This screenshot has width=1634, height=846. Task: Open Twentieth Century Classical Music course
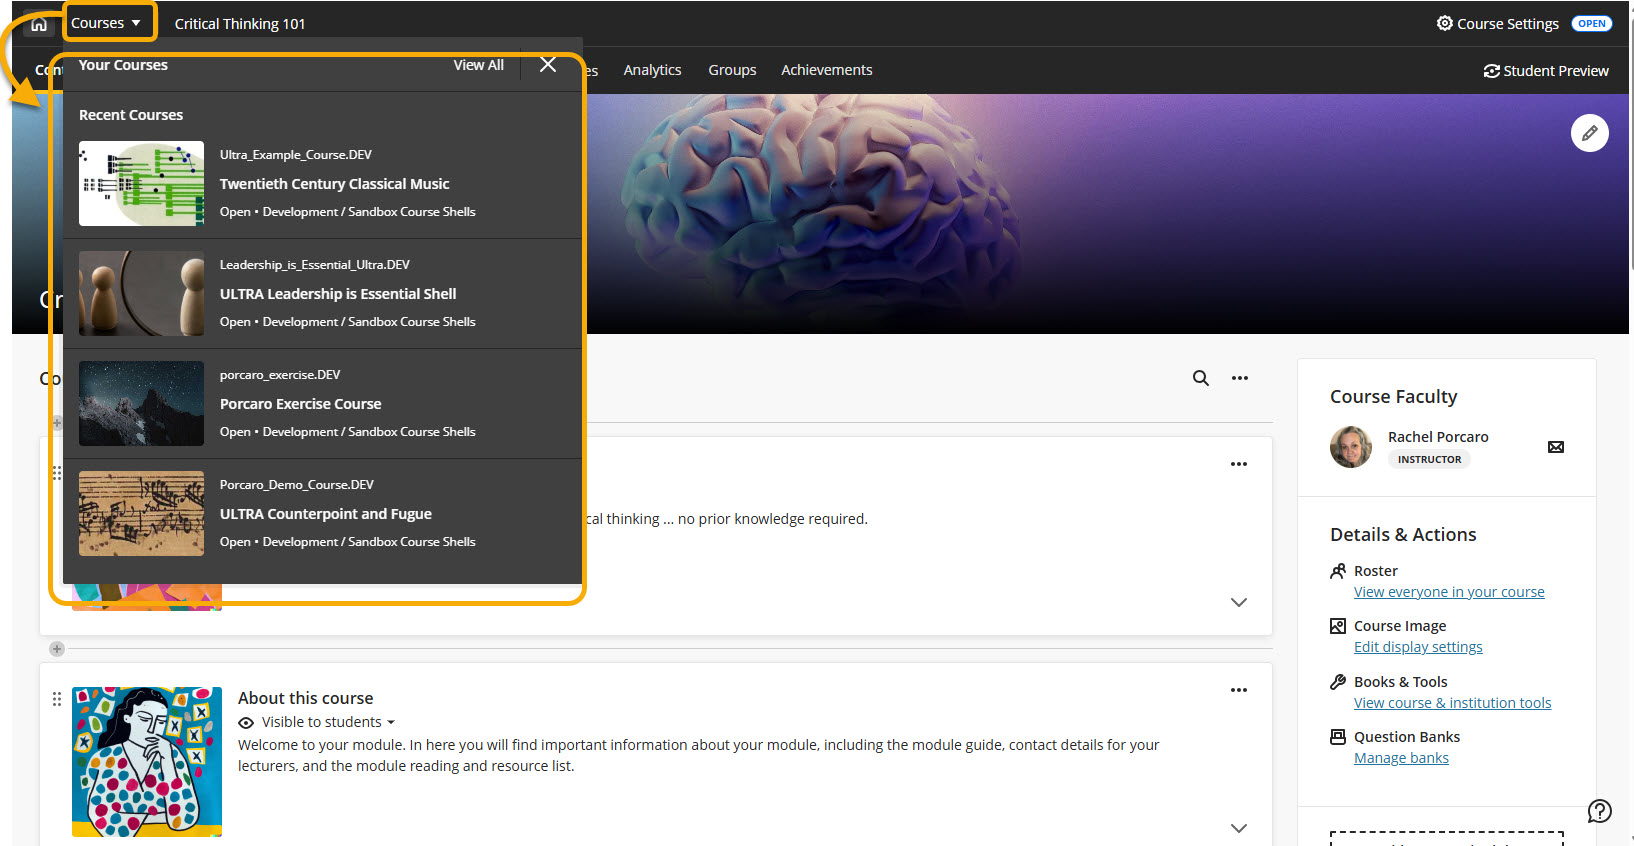(x=334, y=184)
